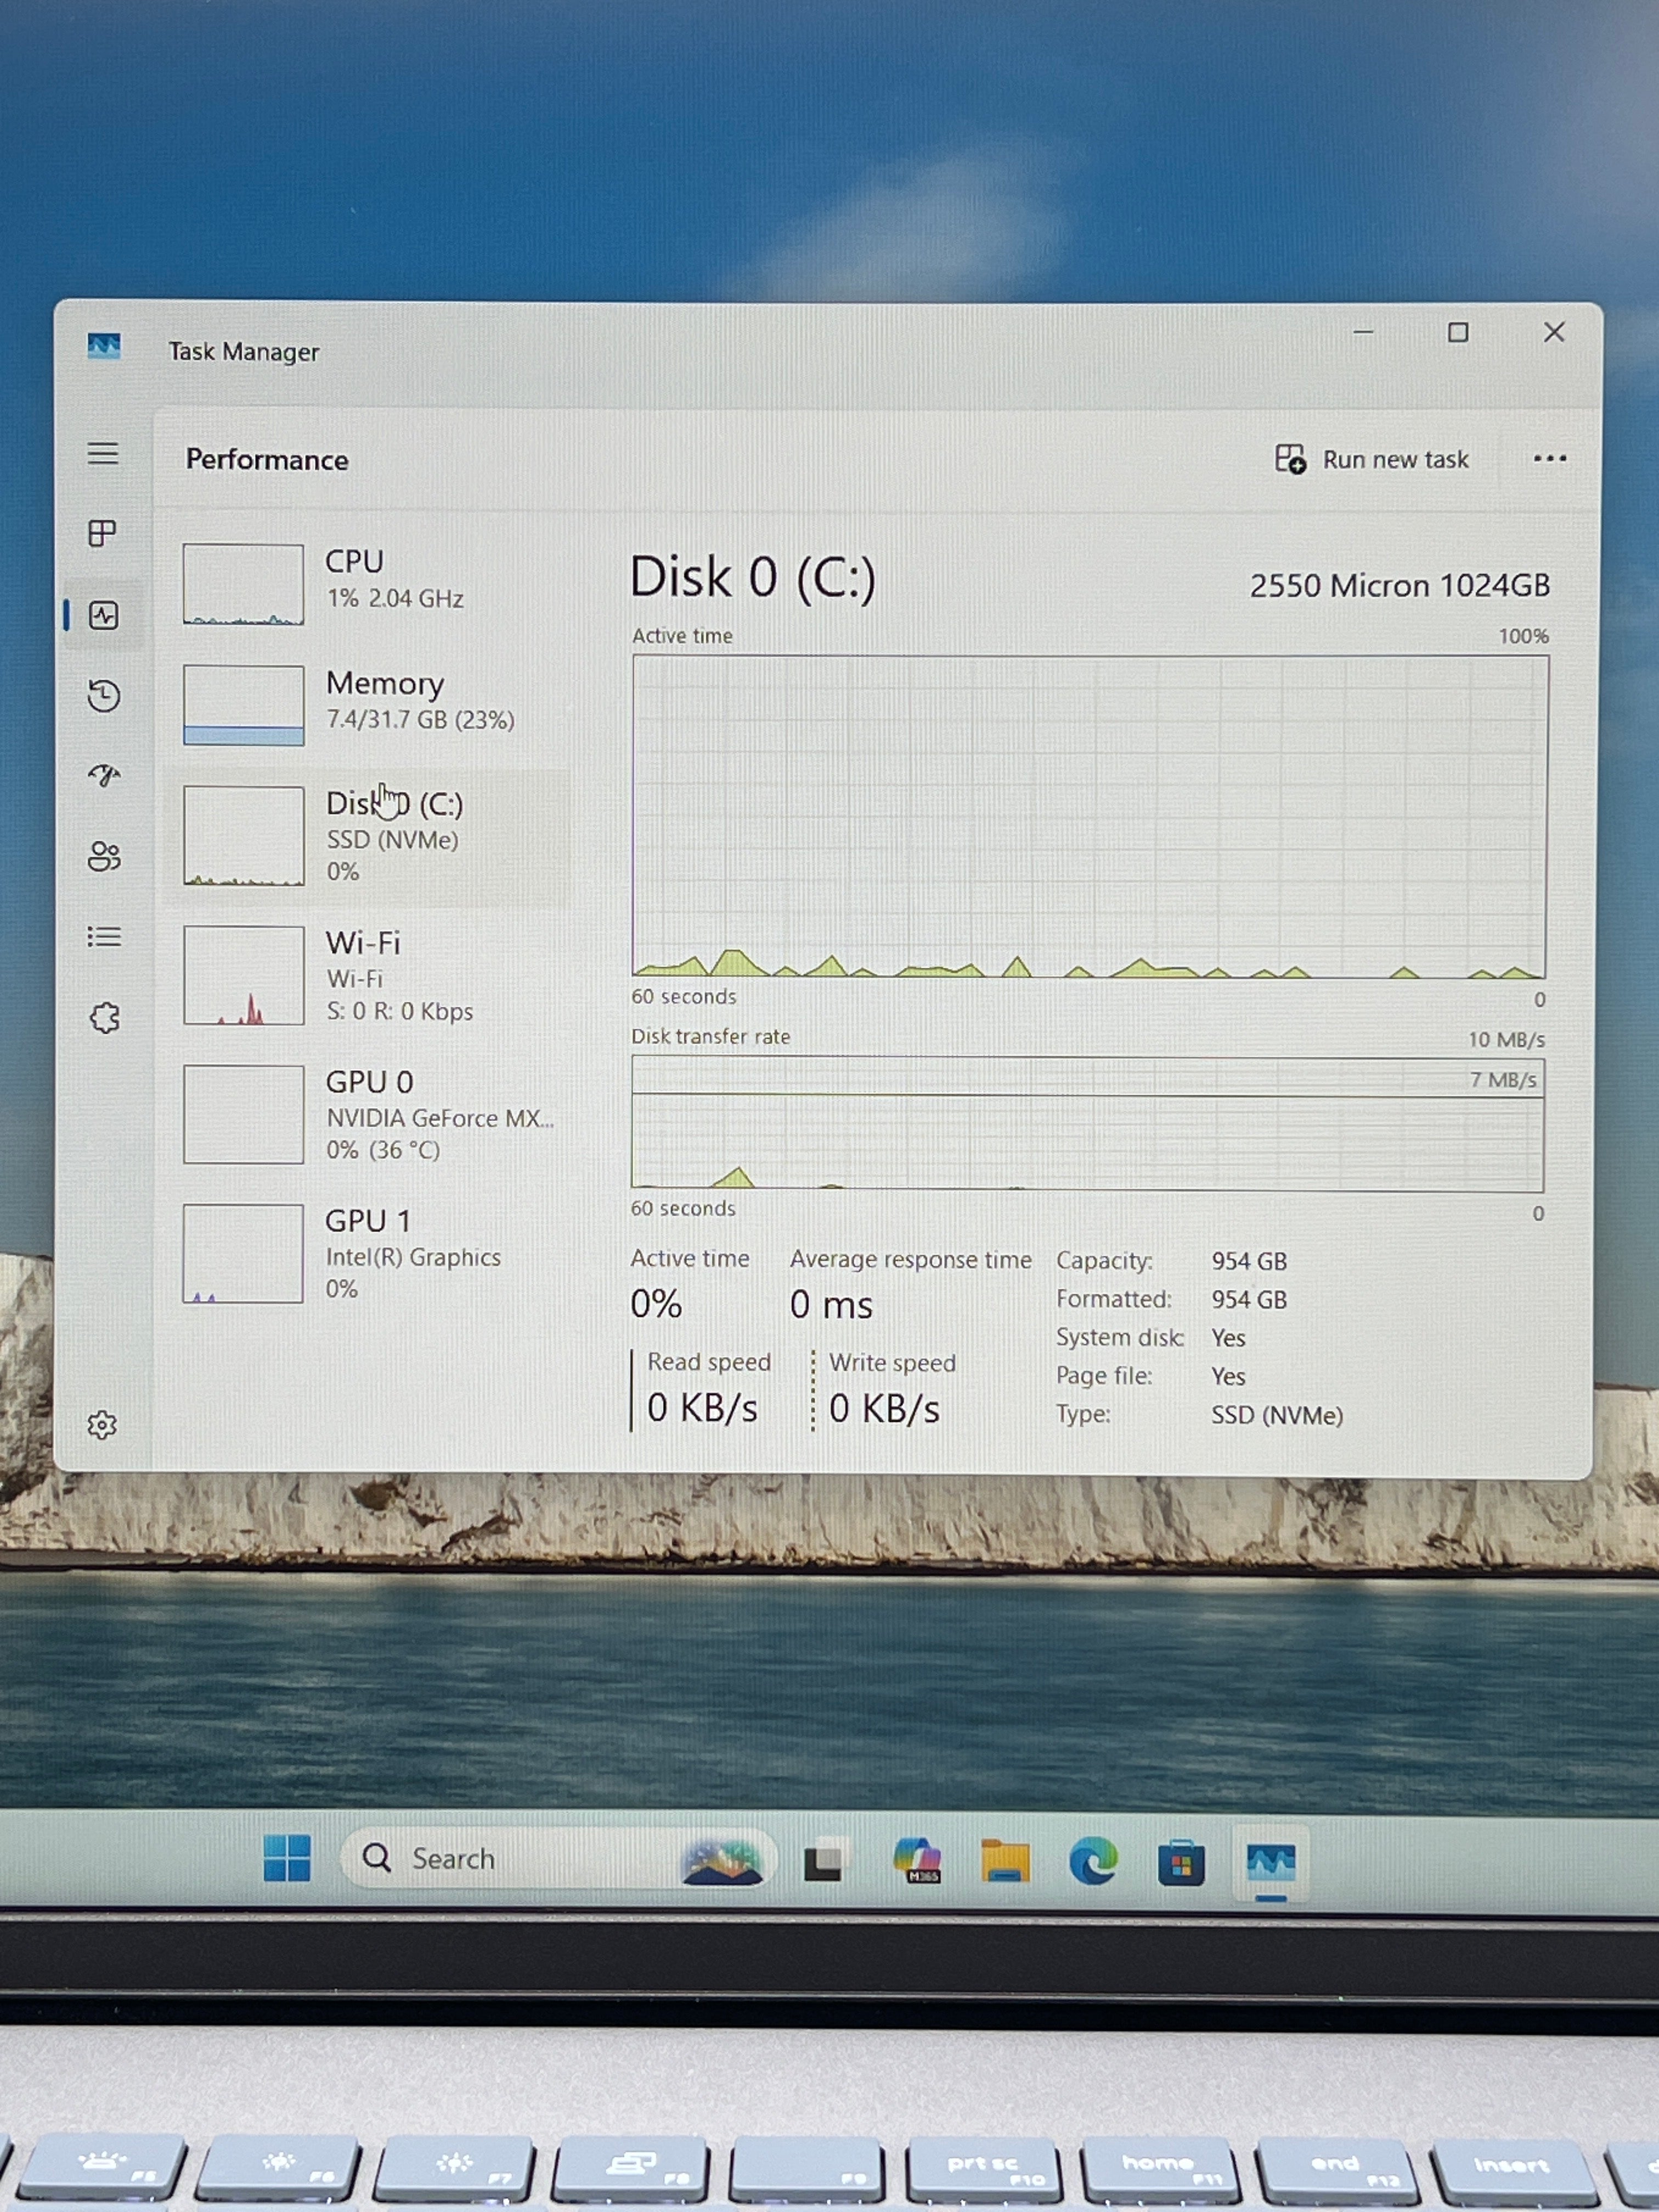The width and height of the screenshot is (1659, 2212).
Task: Open the hamburger navigation menu
Action: (x=103, y=453)
